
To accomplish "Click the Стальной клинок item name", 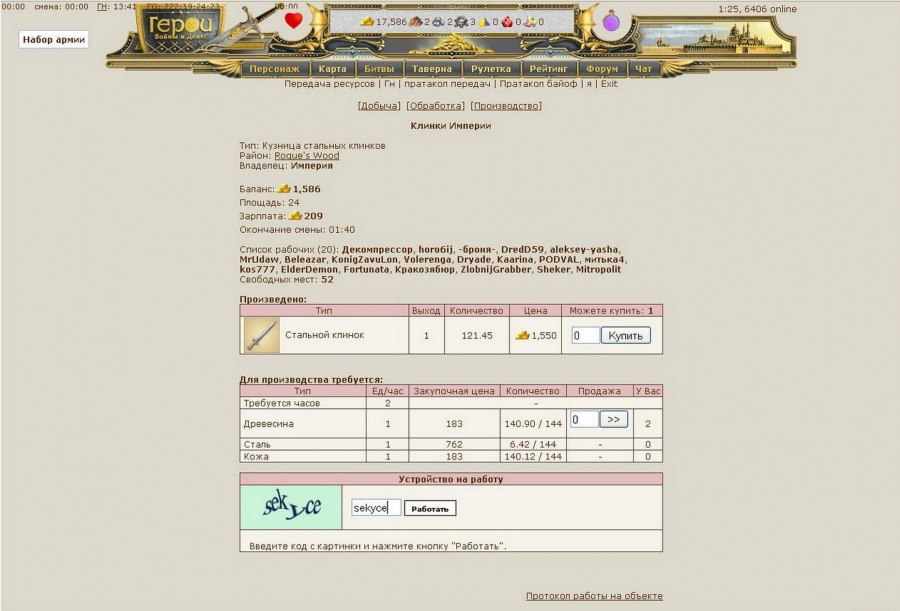I will click(x=324, y=335).
